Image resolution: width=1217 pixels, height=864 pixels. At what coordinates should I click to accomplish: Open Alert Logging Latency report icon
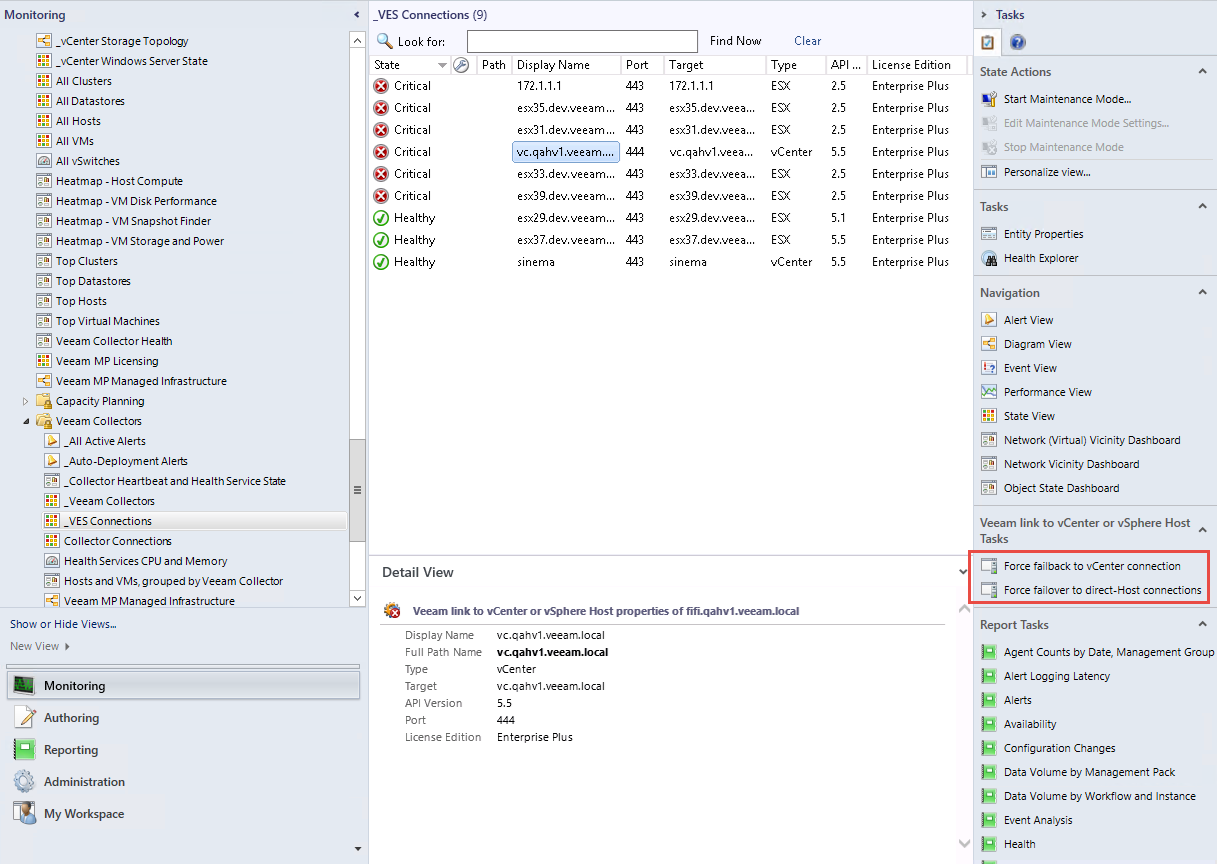click(x=988, y=676)
